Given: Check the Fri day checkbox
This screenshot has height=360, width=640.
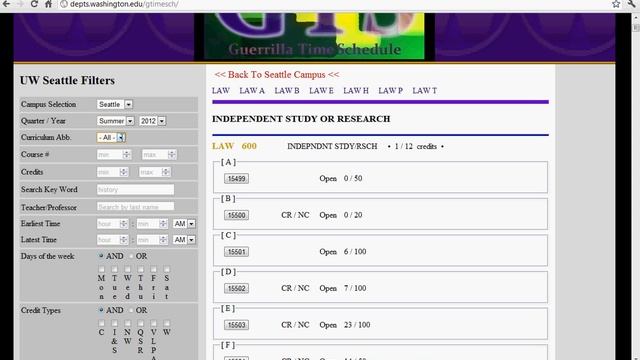Looking at the screenshot, I should point(153,269).
